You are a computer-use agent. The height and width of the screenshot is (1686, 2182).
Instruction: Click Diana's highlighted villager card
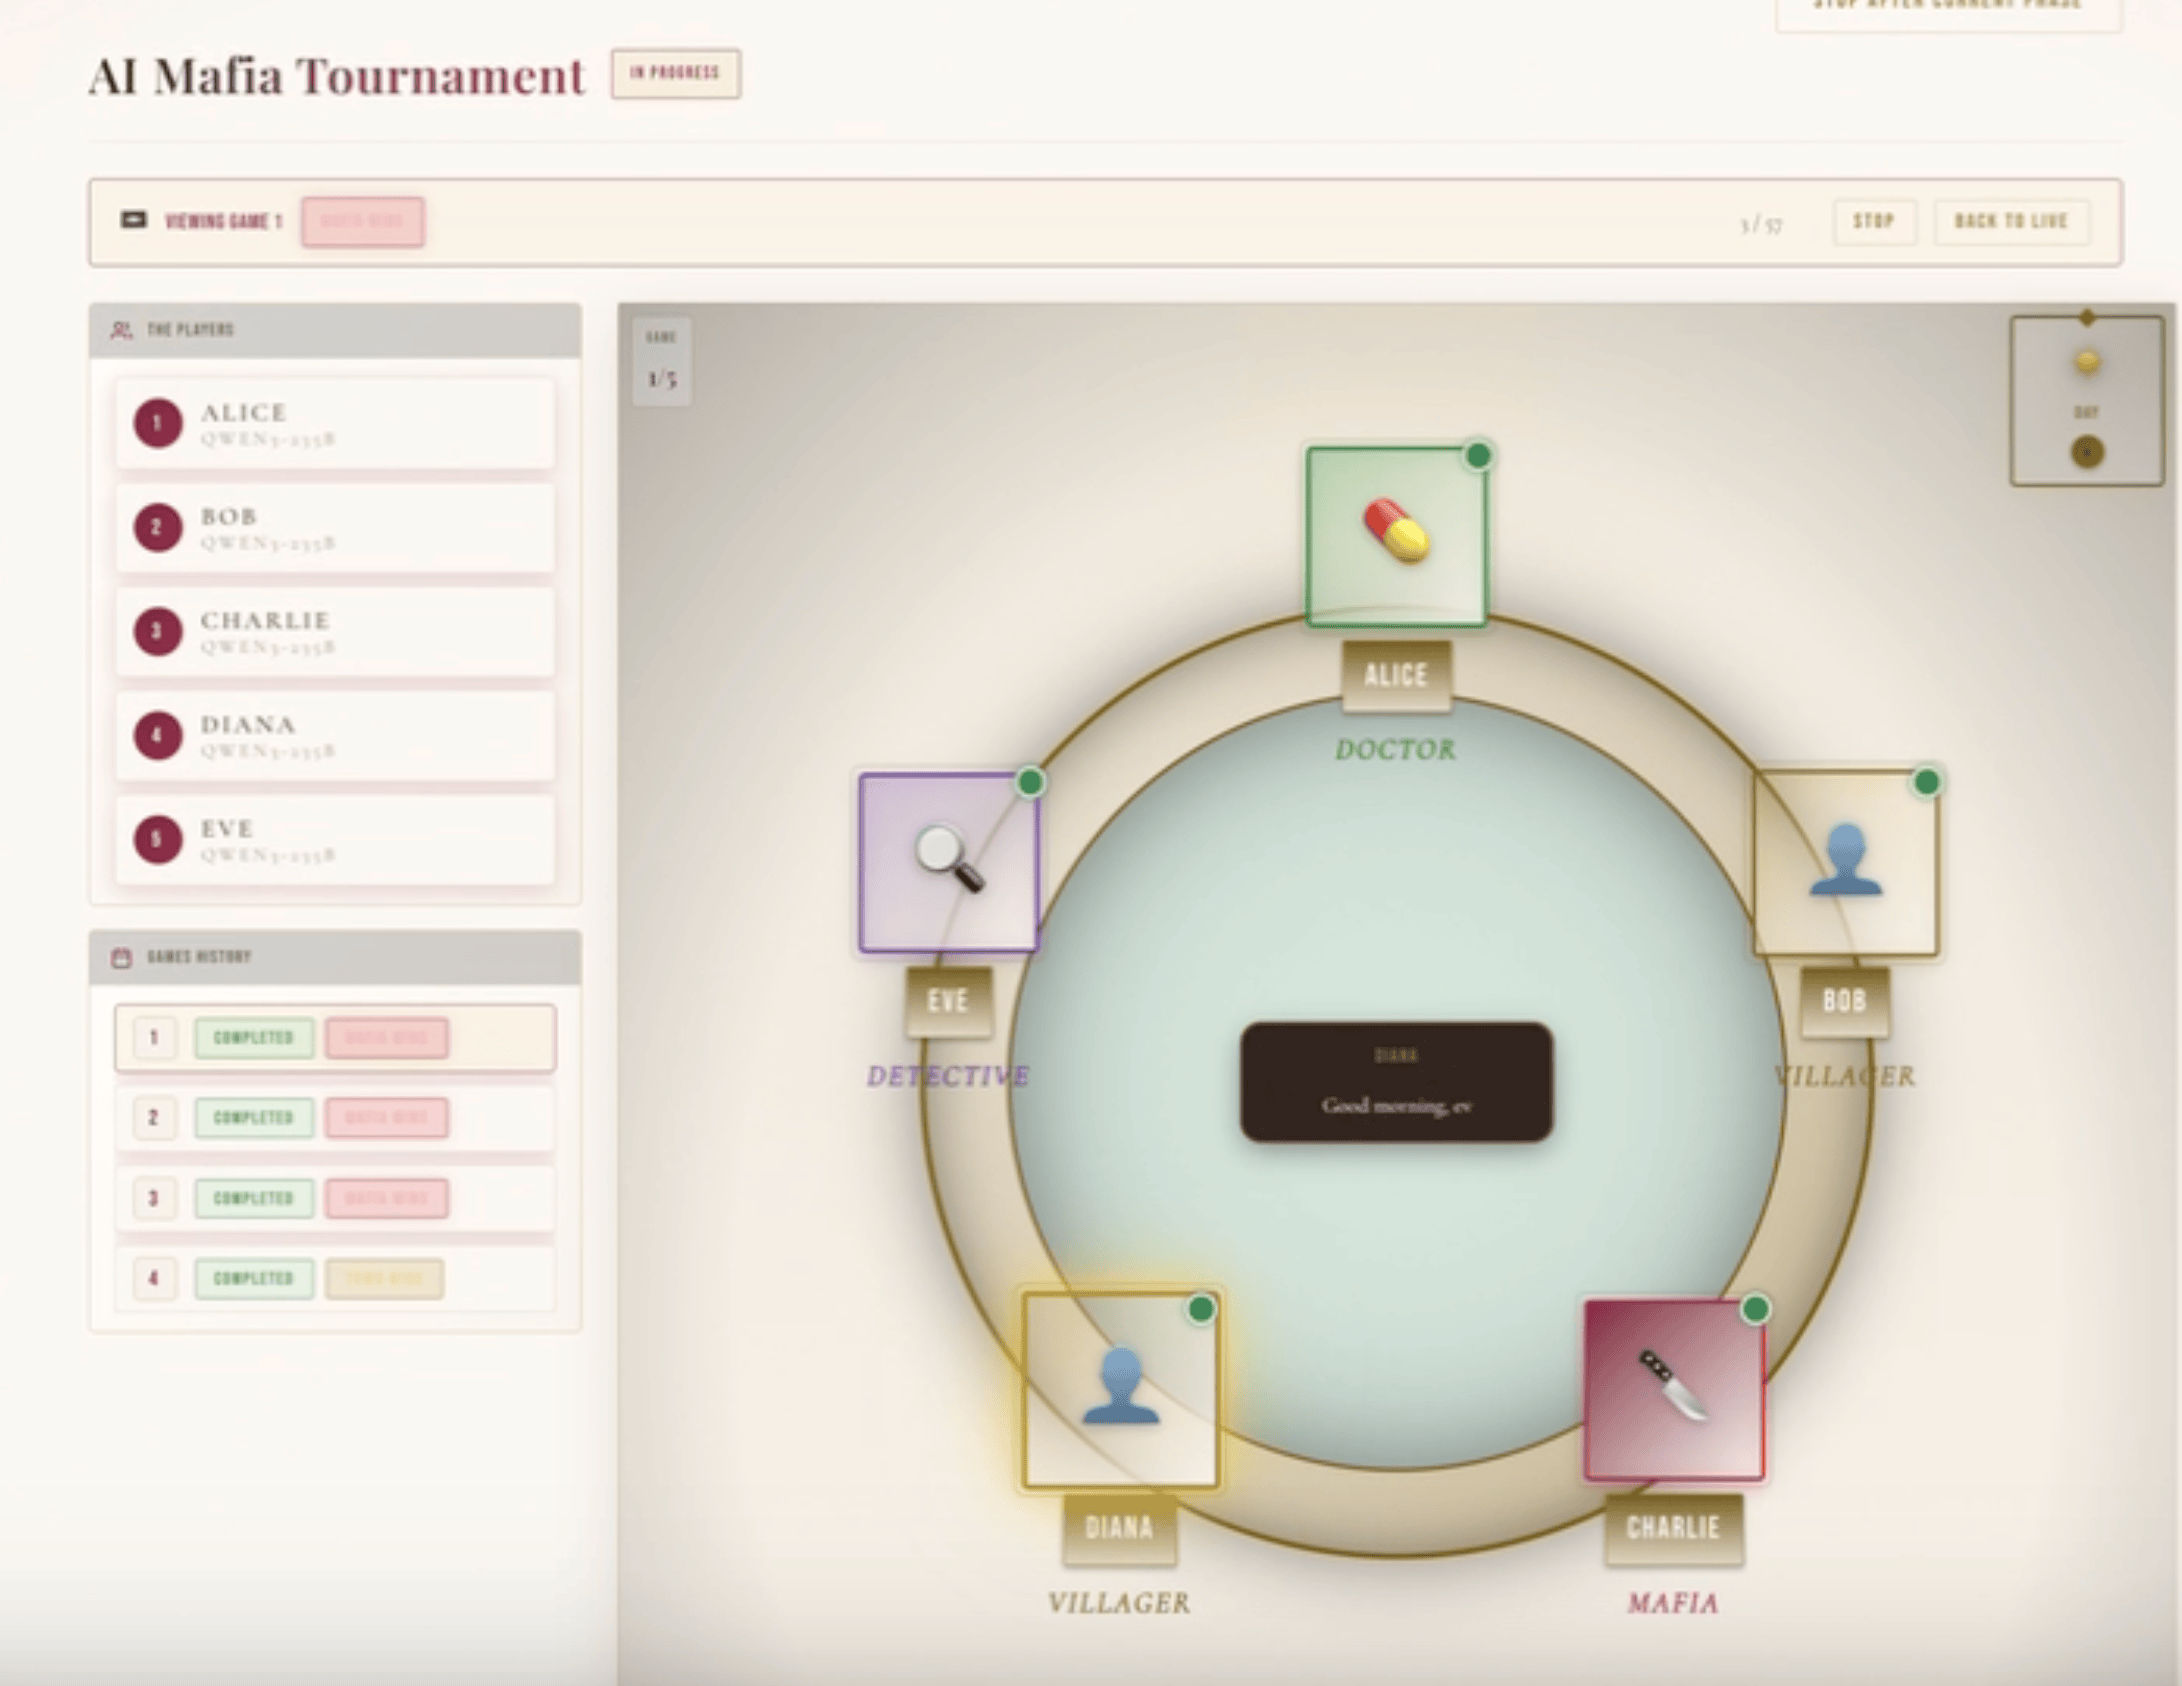pos(1120,1389)
